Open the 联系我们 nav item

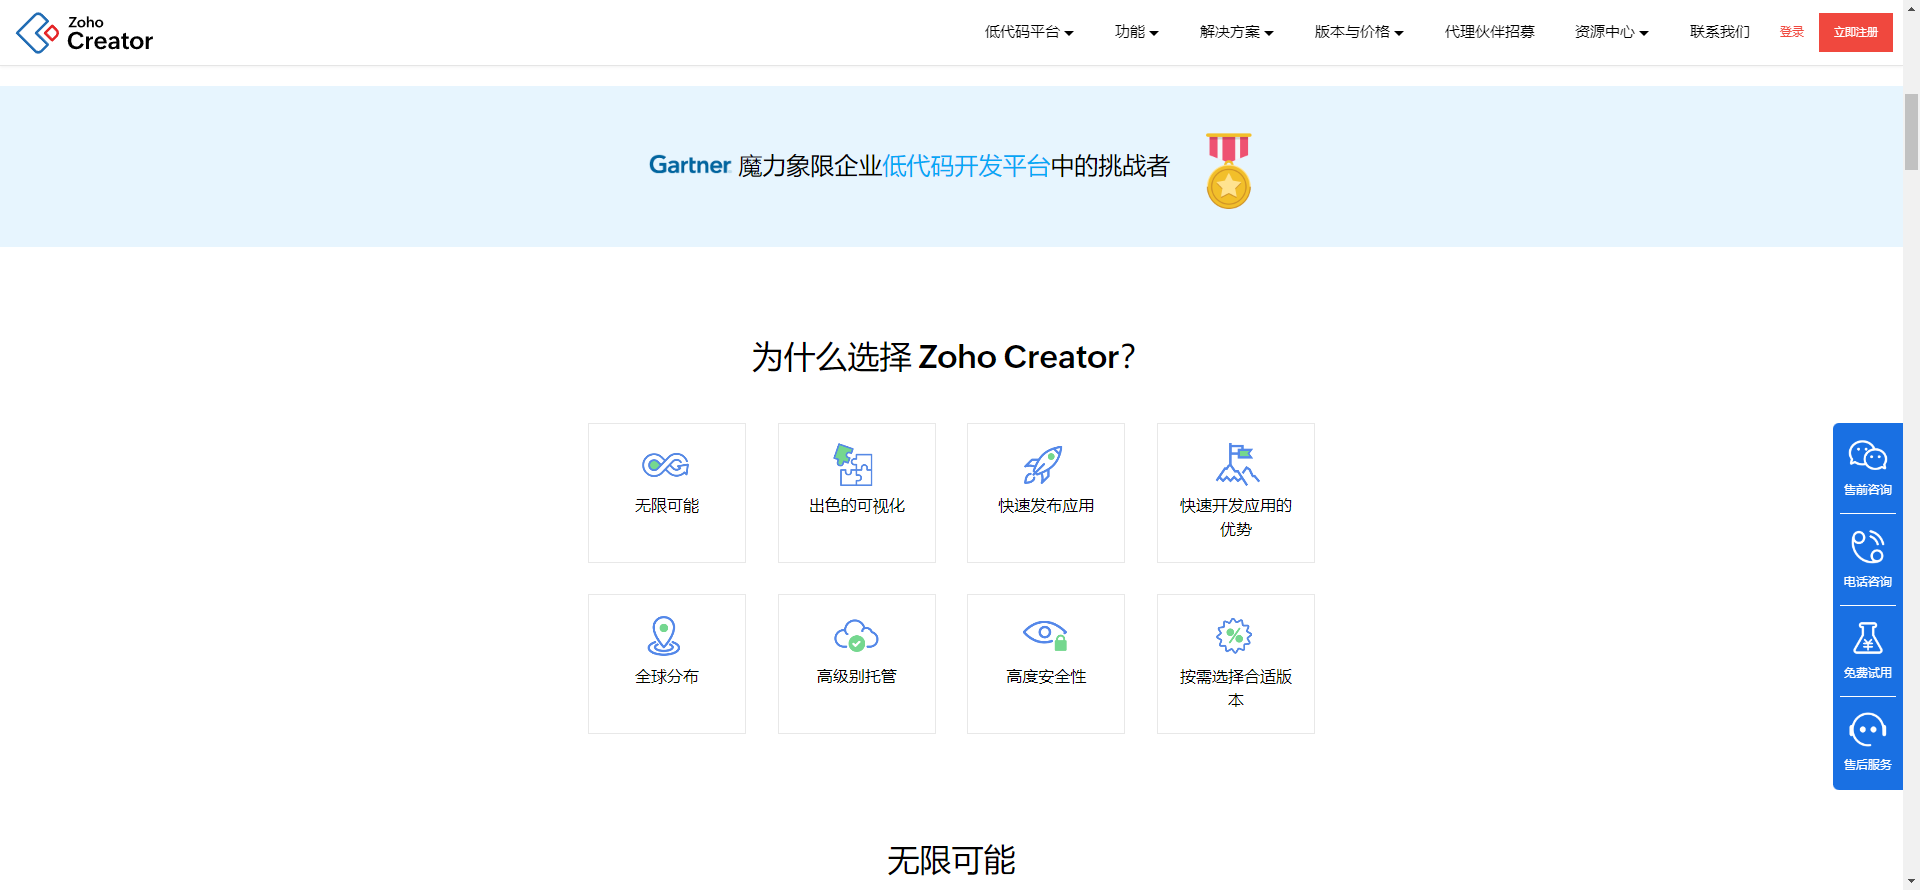tap(1720, 32)
